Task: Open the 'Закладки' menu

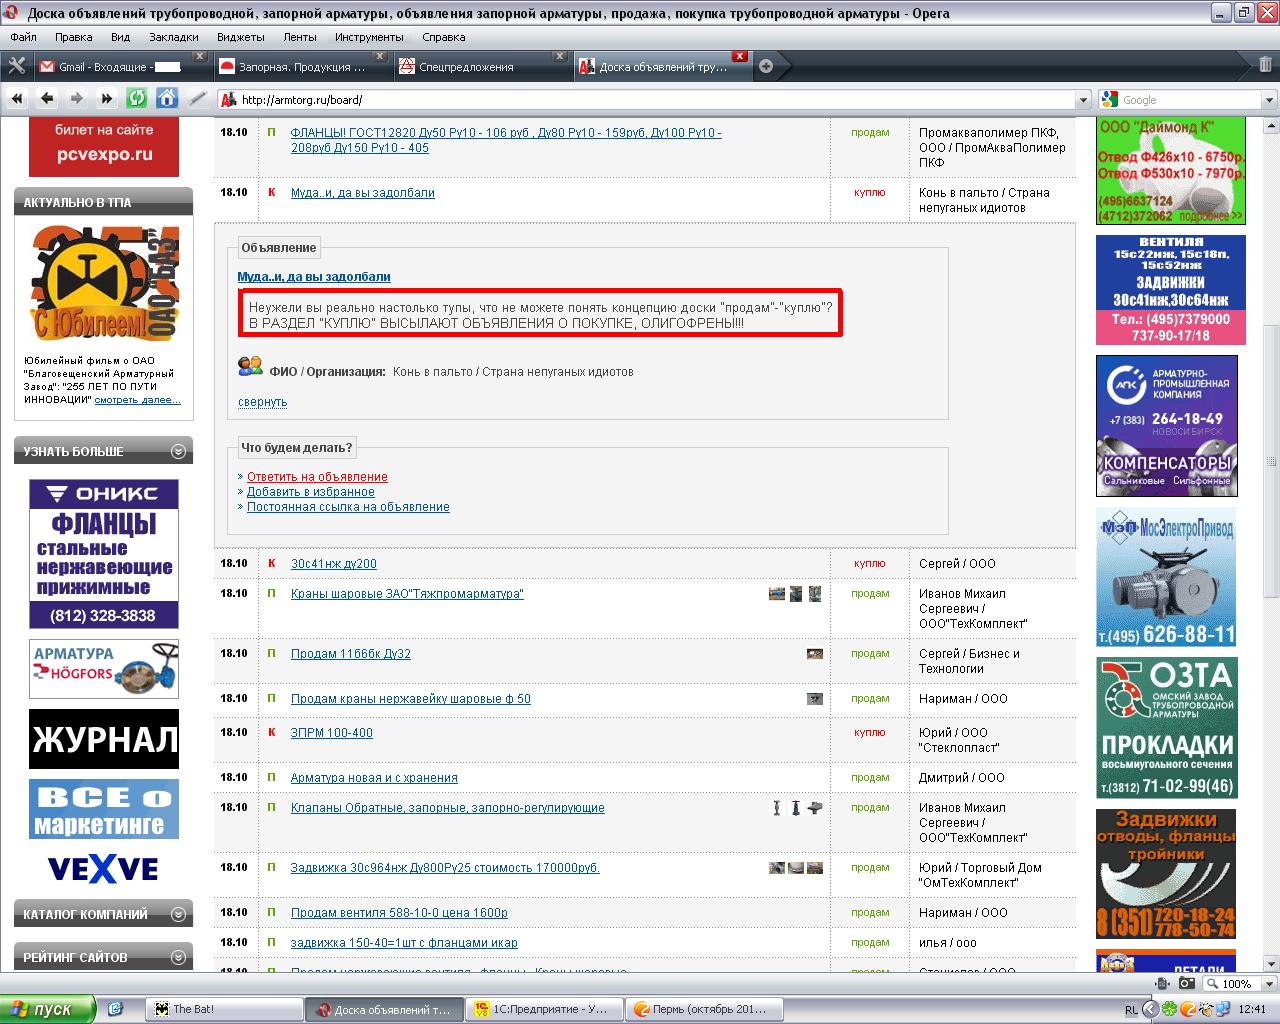Action: [x=174, y=37]
